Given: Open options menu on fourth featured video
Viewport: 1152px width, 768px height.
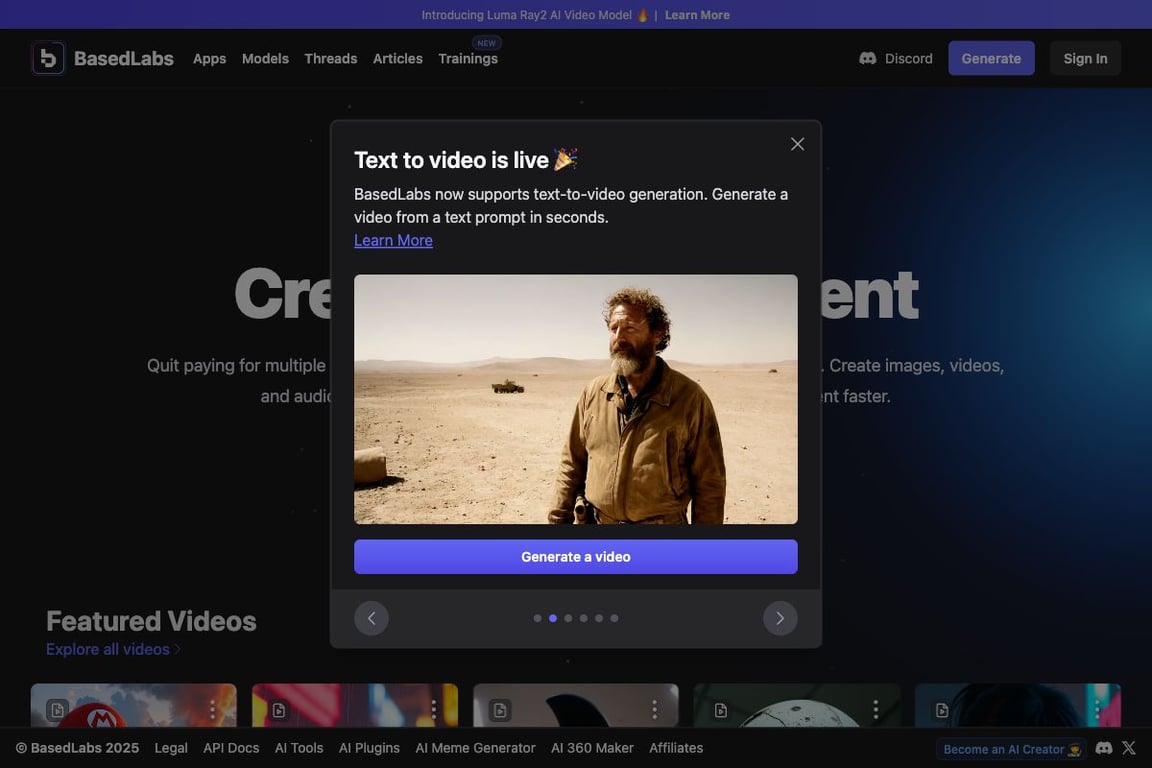Looking at the screenshot, I should pos(876,709).
